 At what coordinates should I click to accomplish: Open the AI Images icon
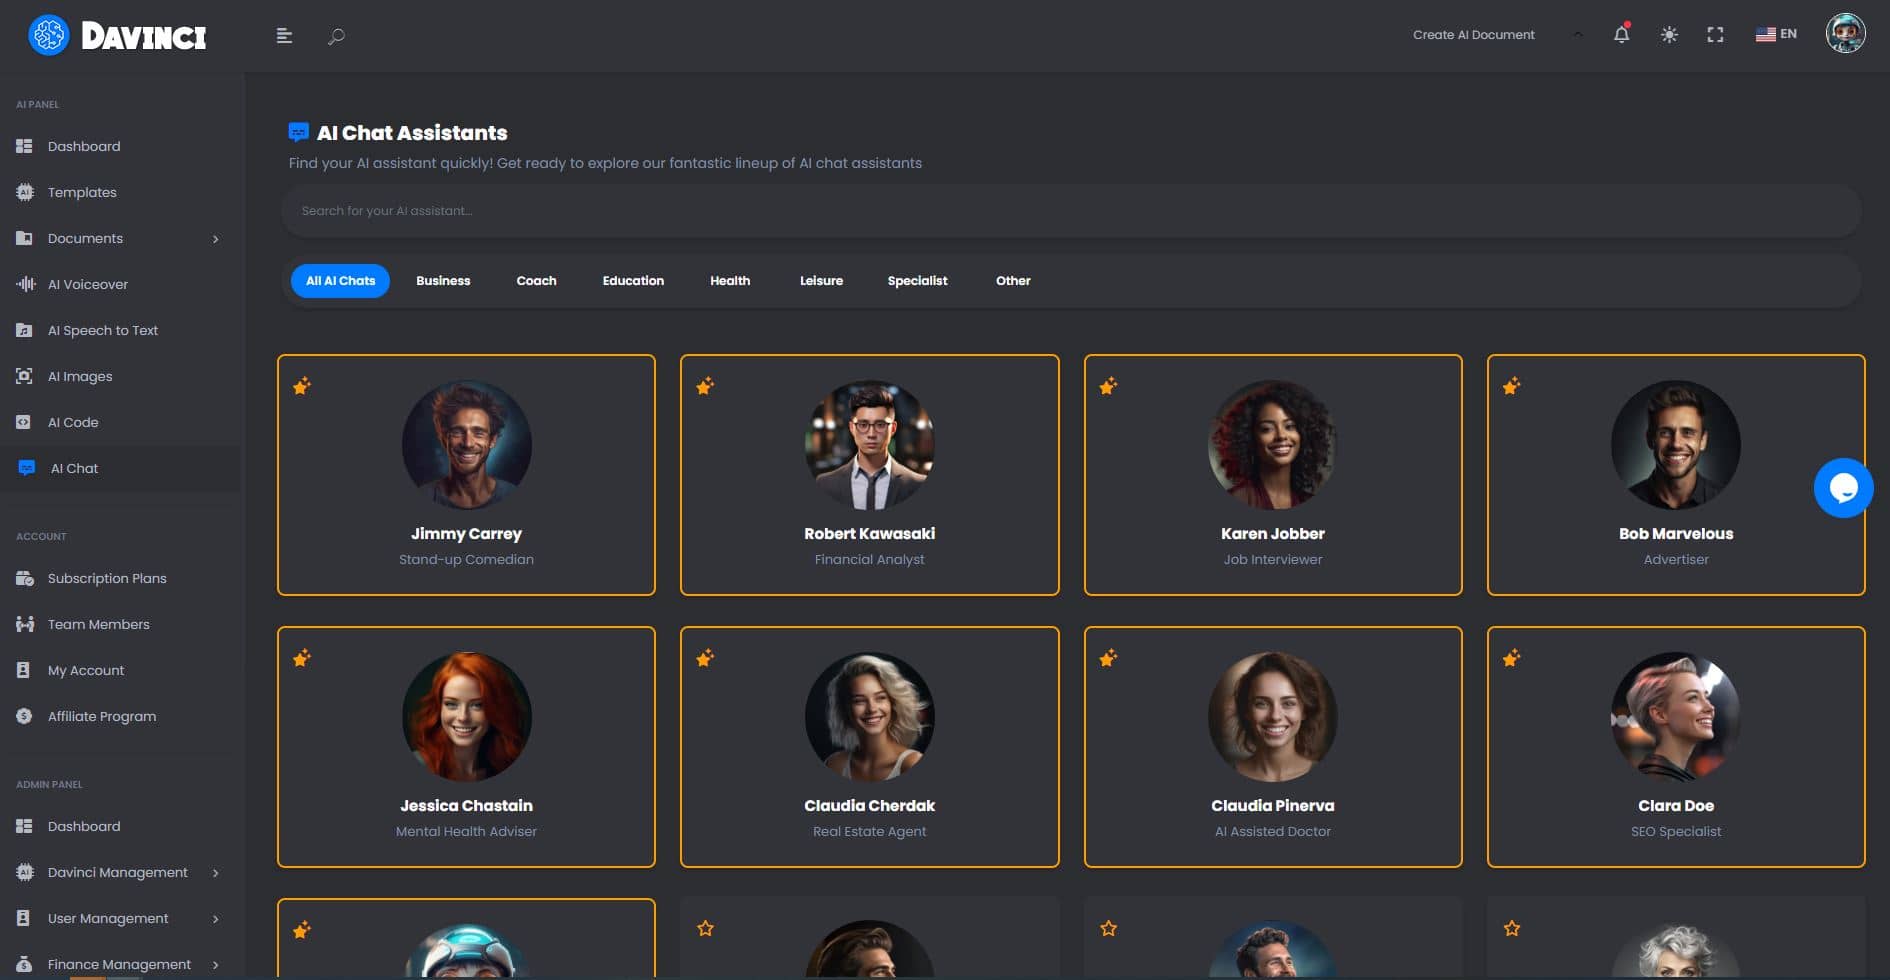tap(24, 376)
